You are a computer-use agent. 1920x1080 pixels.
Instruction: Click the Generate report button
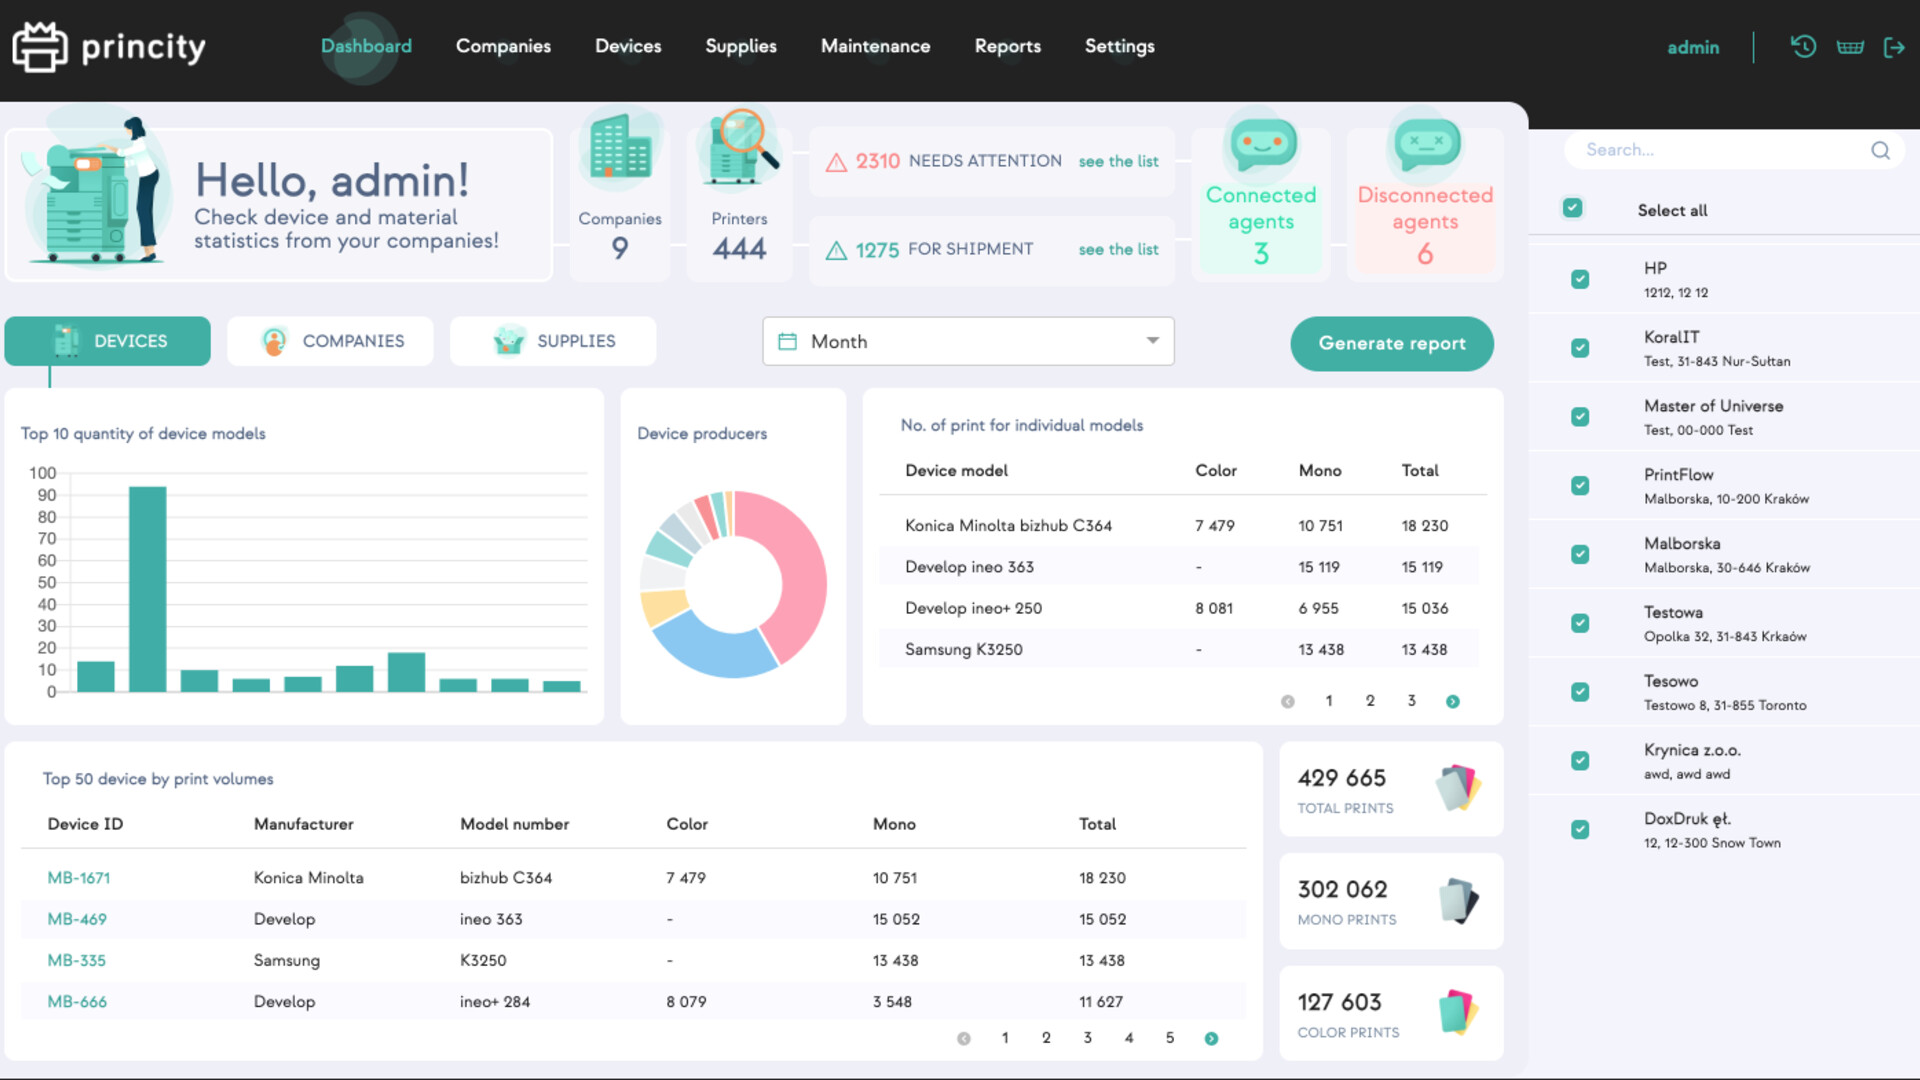coord(1391,343)
